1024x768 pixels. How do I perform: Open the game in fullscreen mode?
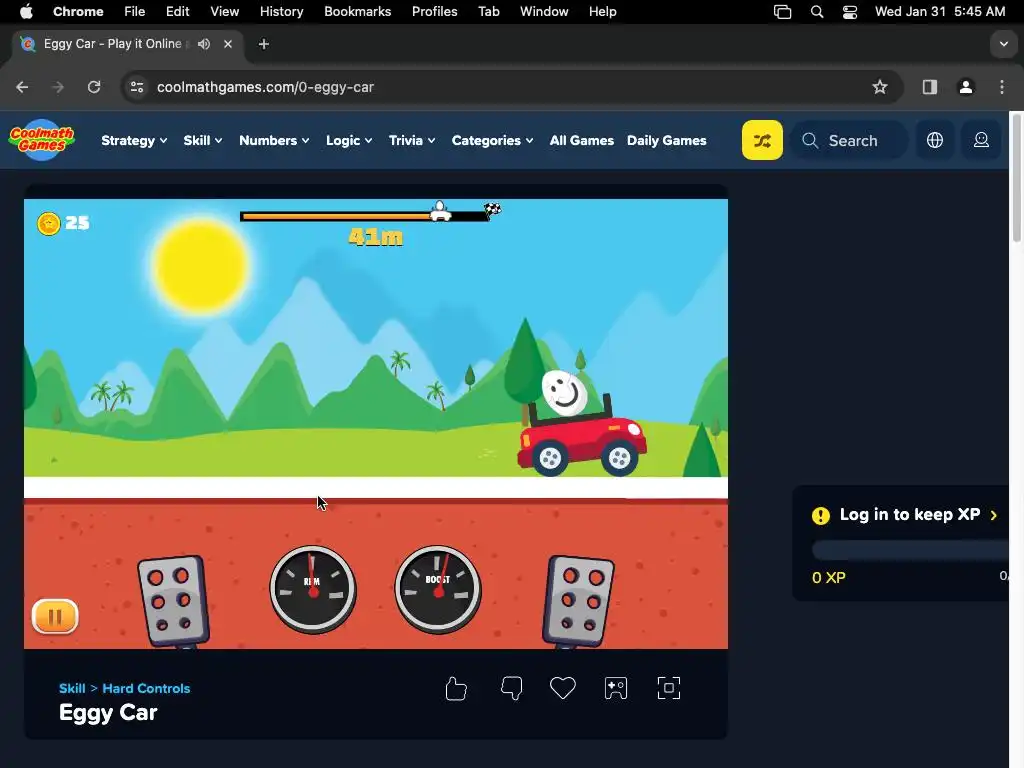pos(669,688)
